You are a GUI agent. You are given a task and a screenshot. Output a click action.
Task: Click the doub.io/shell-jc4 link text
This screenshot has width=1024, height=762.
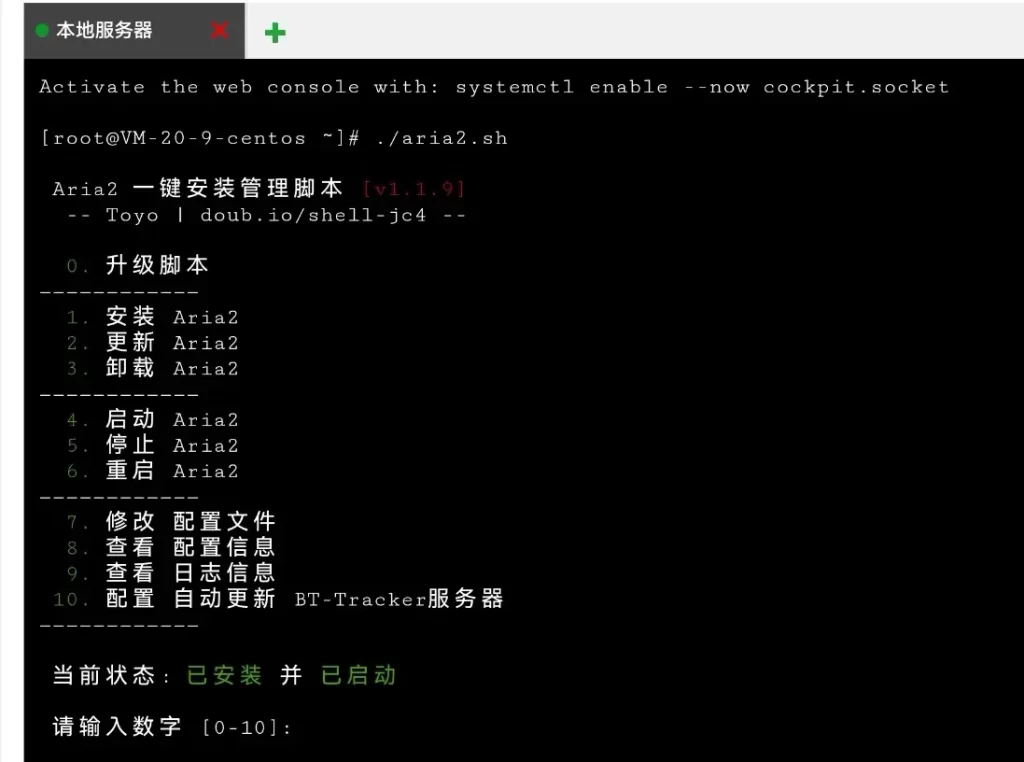(312, 214)
